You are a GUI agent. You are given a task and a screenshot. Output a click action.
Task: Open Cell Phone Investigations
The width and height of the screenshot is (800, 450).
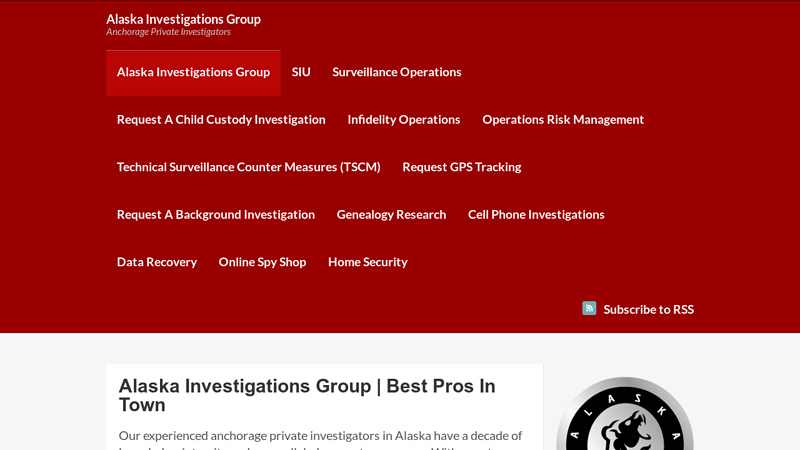tap(536, 215)
